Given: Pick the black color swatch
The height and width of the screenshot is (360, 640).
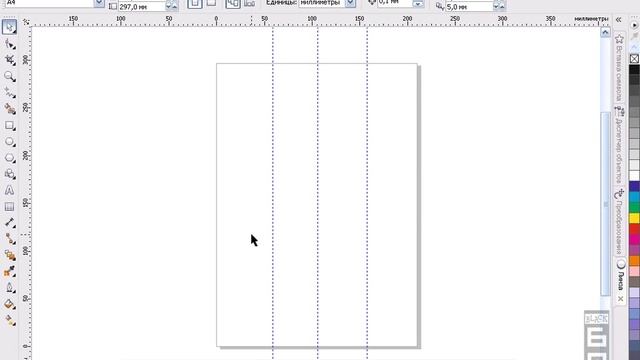Looking at the screenshot, I should pos(634,70).
